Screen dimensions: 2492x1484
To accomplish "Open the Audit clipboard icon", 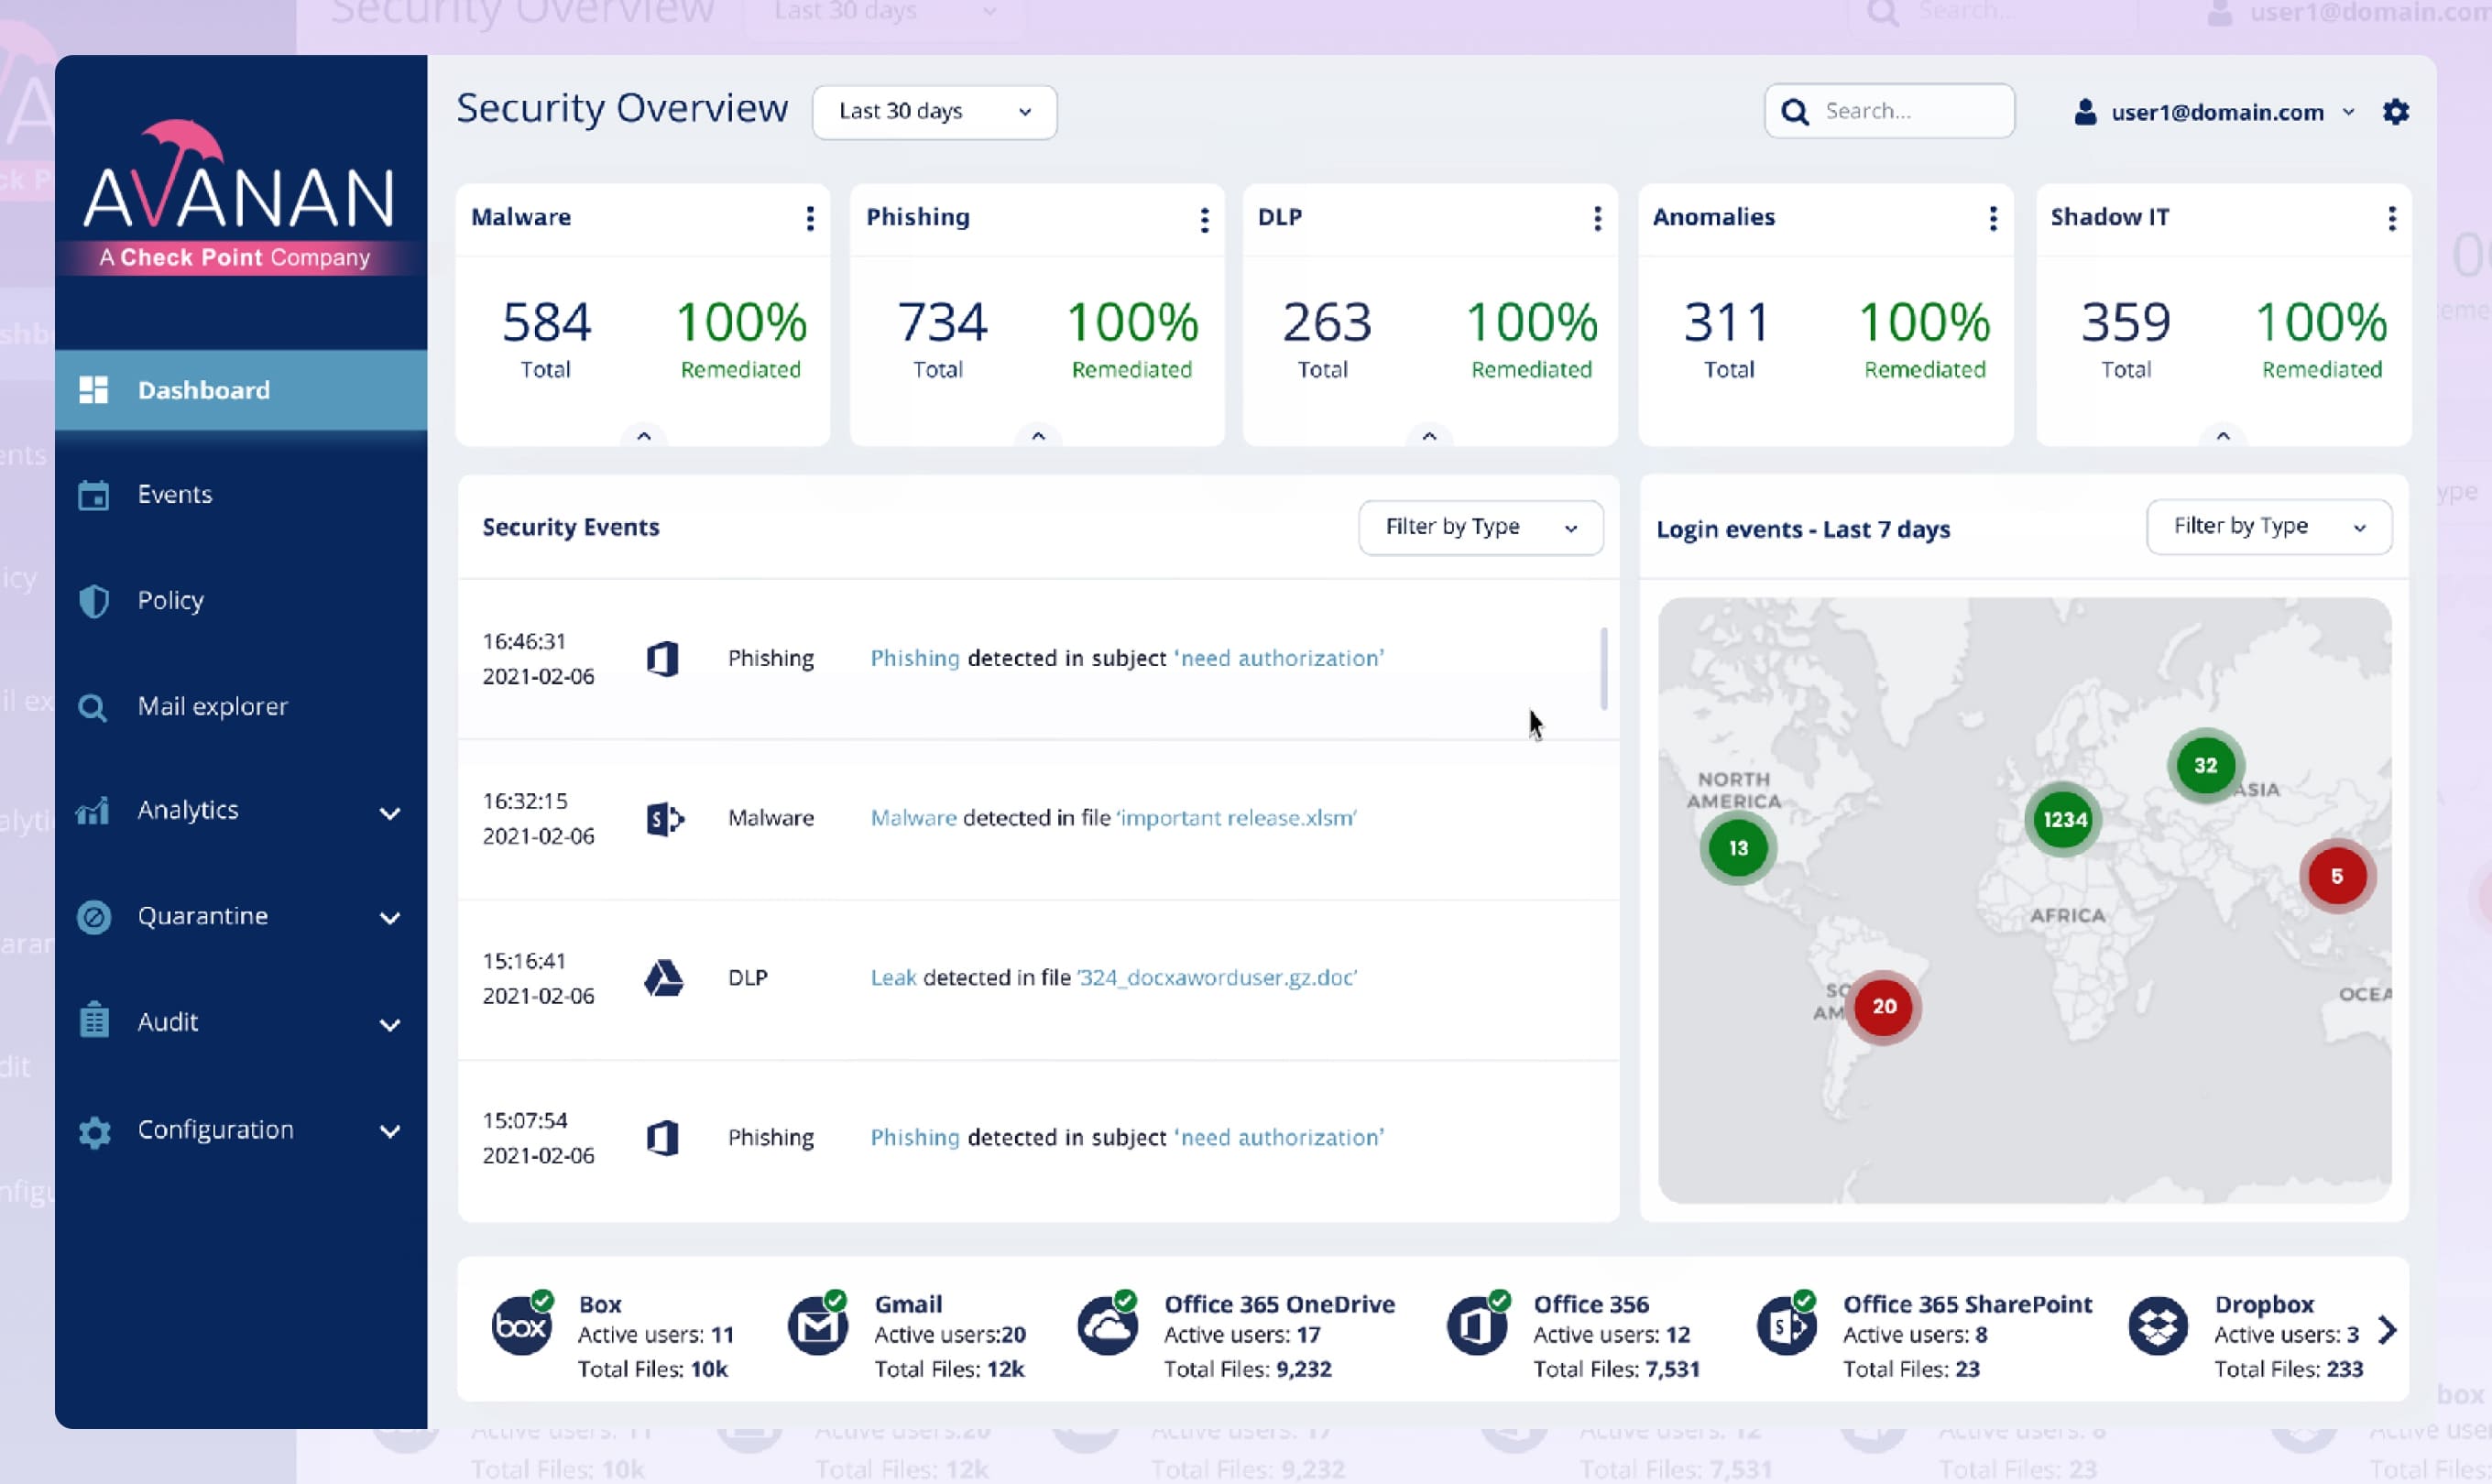I will [93, 1021].
